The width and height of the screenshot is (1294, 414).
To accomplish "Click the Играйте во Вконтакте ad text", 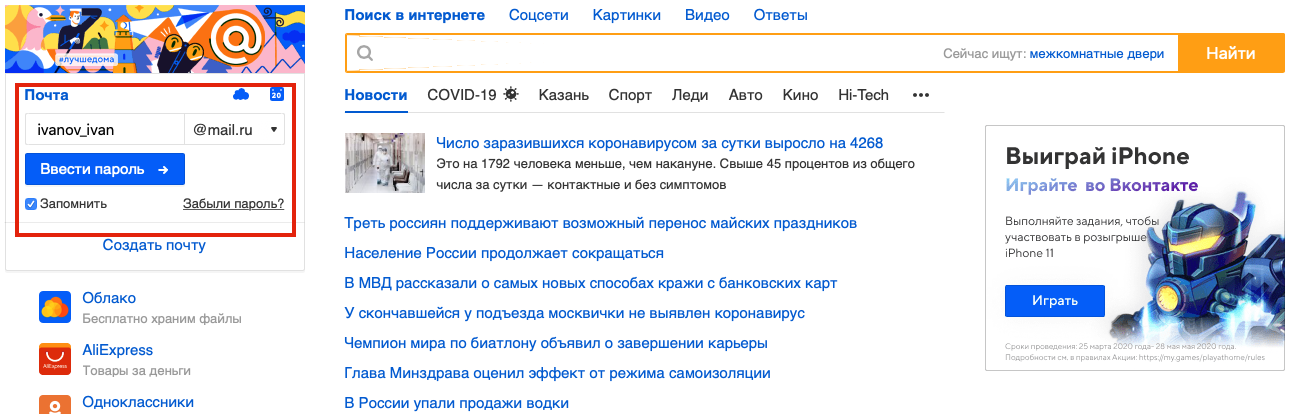I will [x=1102, y=186].
